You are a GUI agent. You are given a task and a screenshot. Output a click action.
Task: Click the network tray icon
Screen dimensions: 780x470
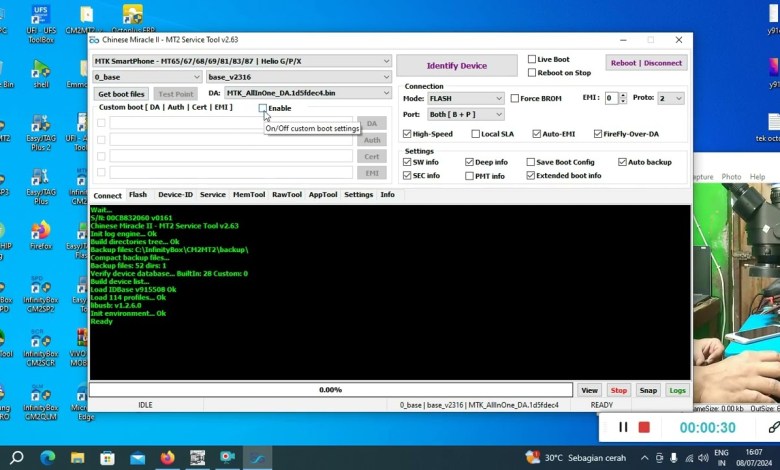coord(689,458)
